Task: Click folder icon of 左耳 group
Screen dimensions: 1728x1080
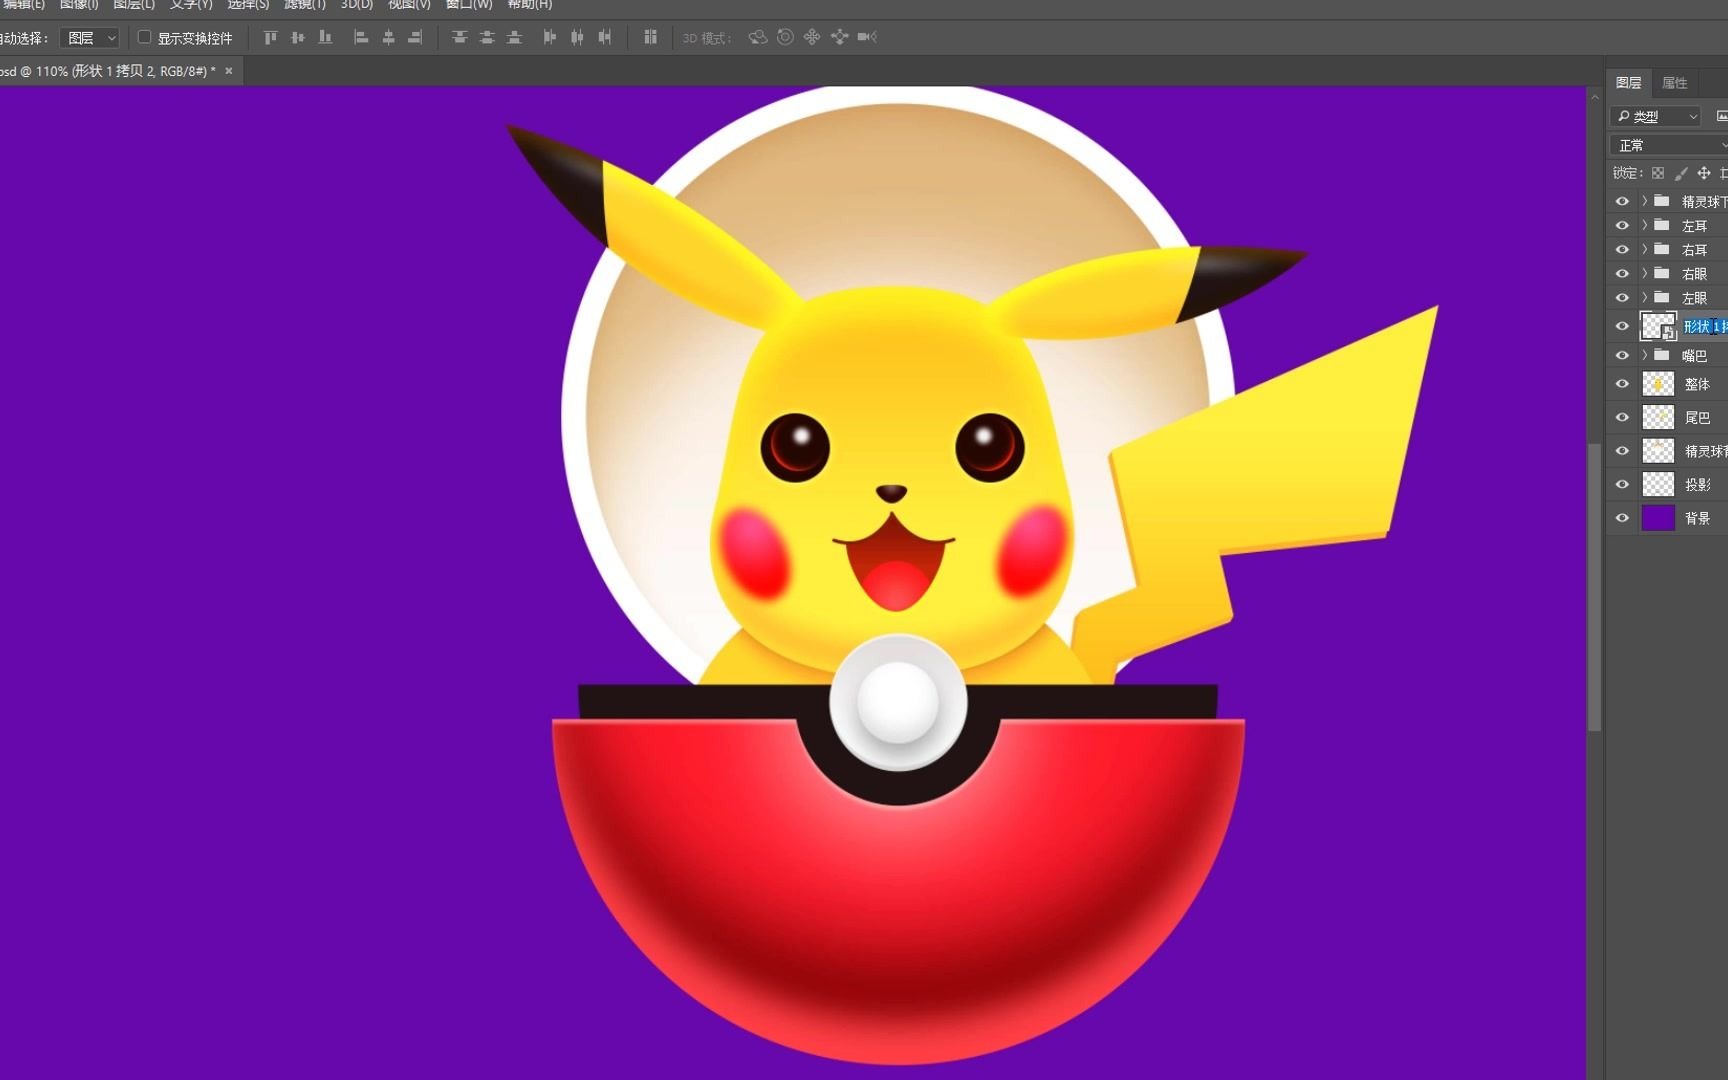Action: point(1662,225)
